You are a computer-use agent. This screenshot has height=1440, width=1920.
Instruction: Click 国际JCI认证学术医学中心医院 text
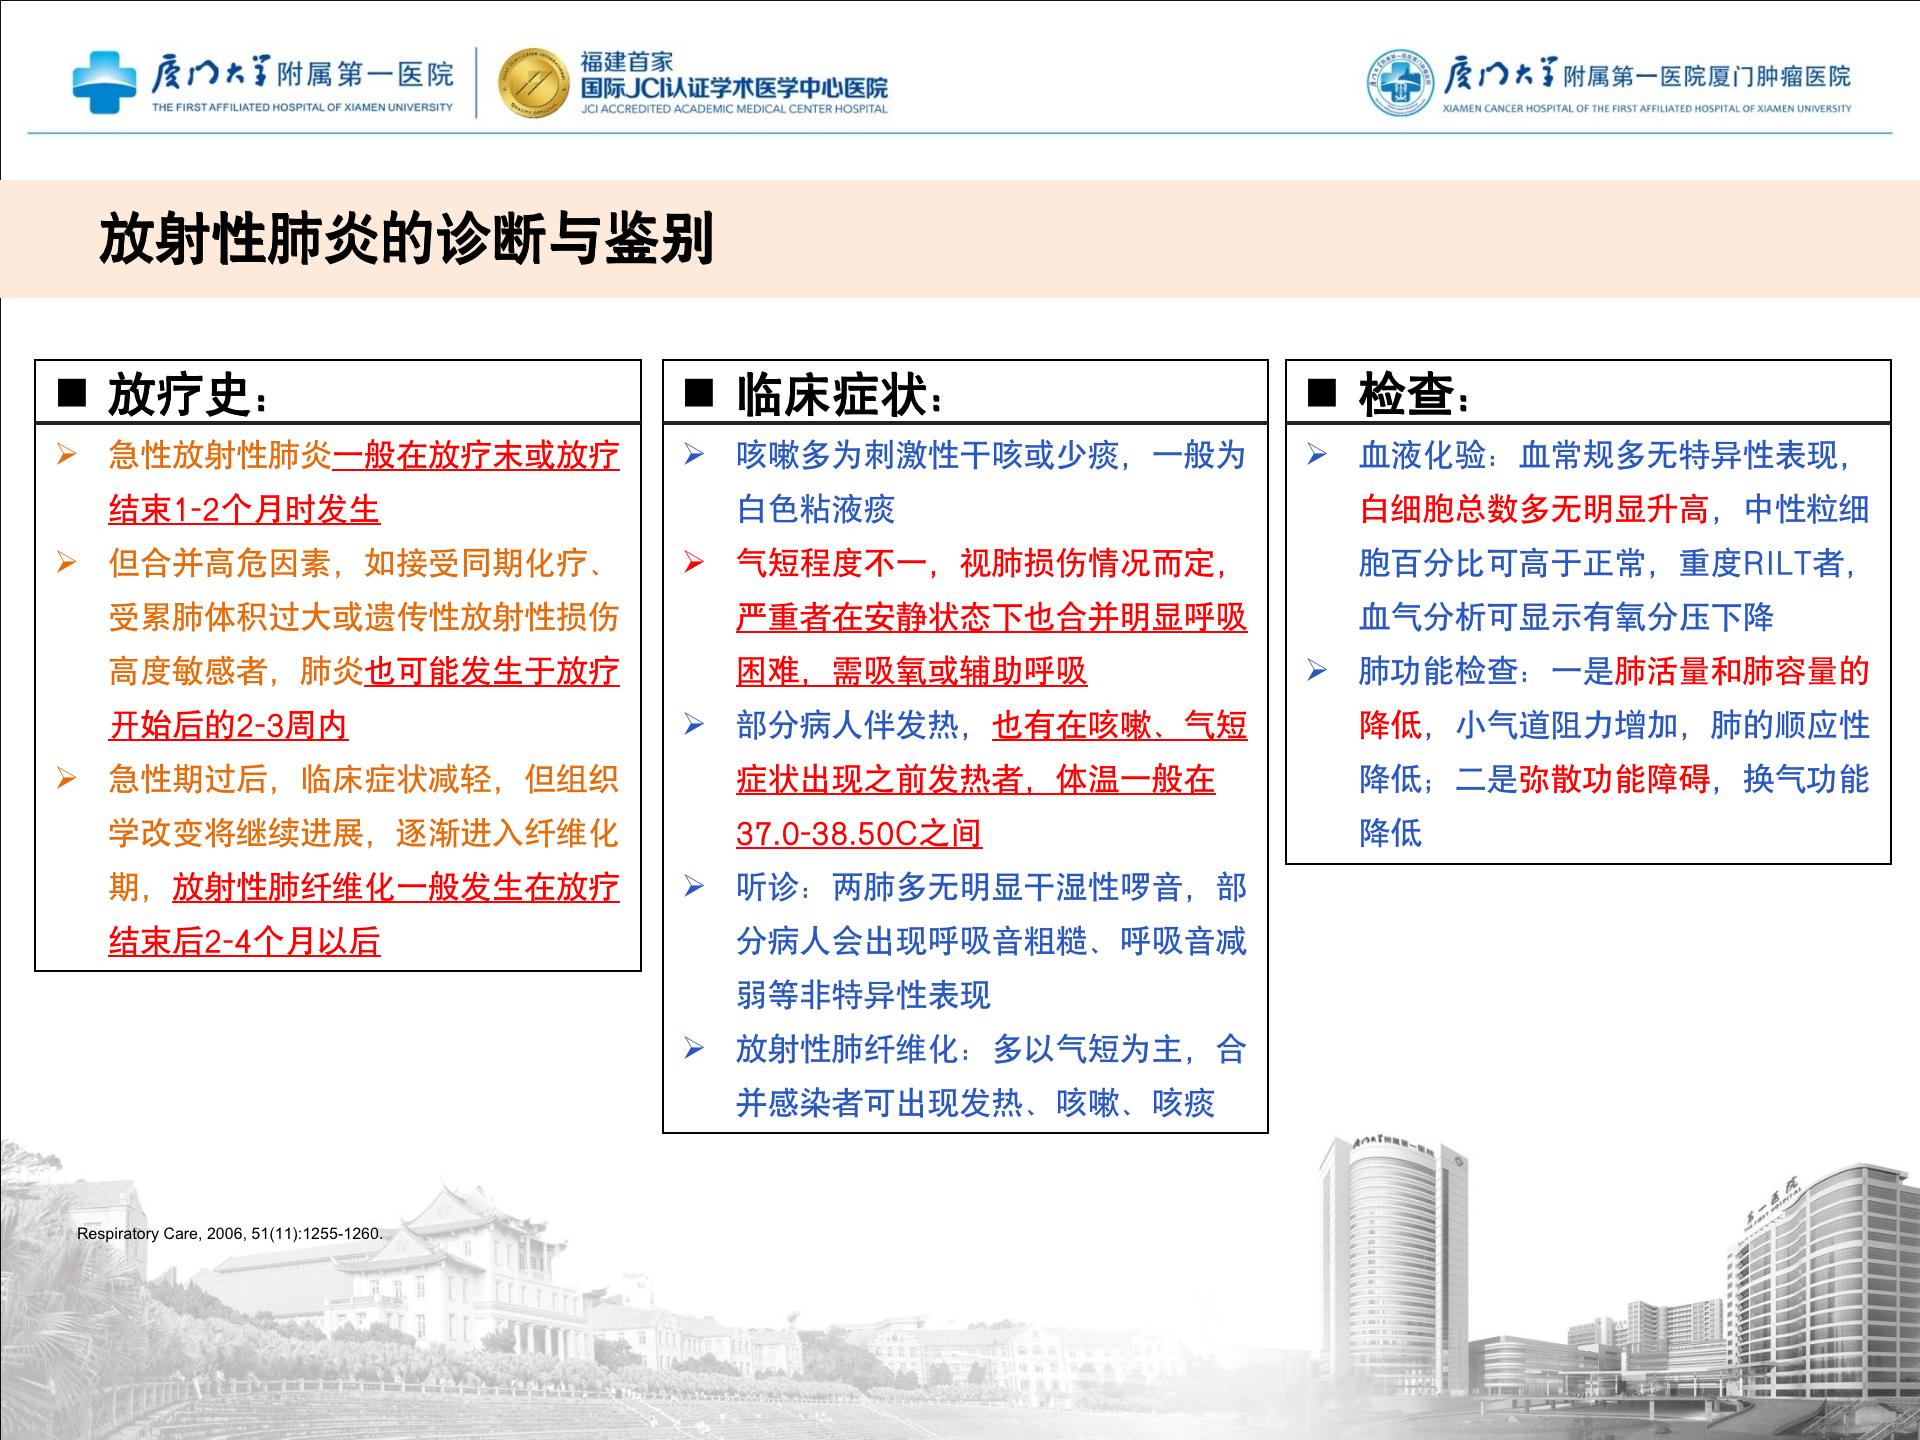[734, 88]
